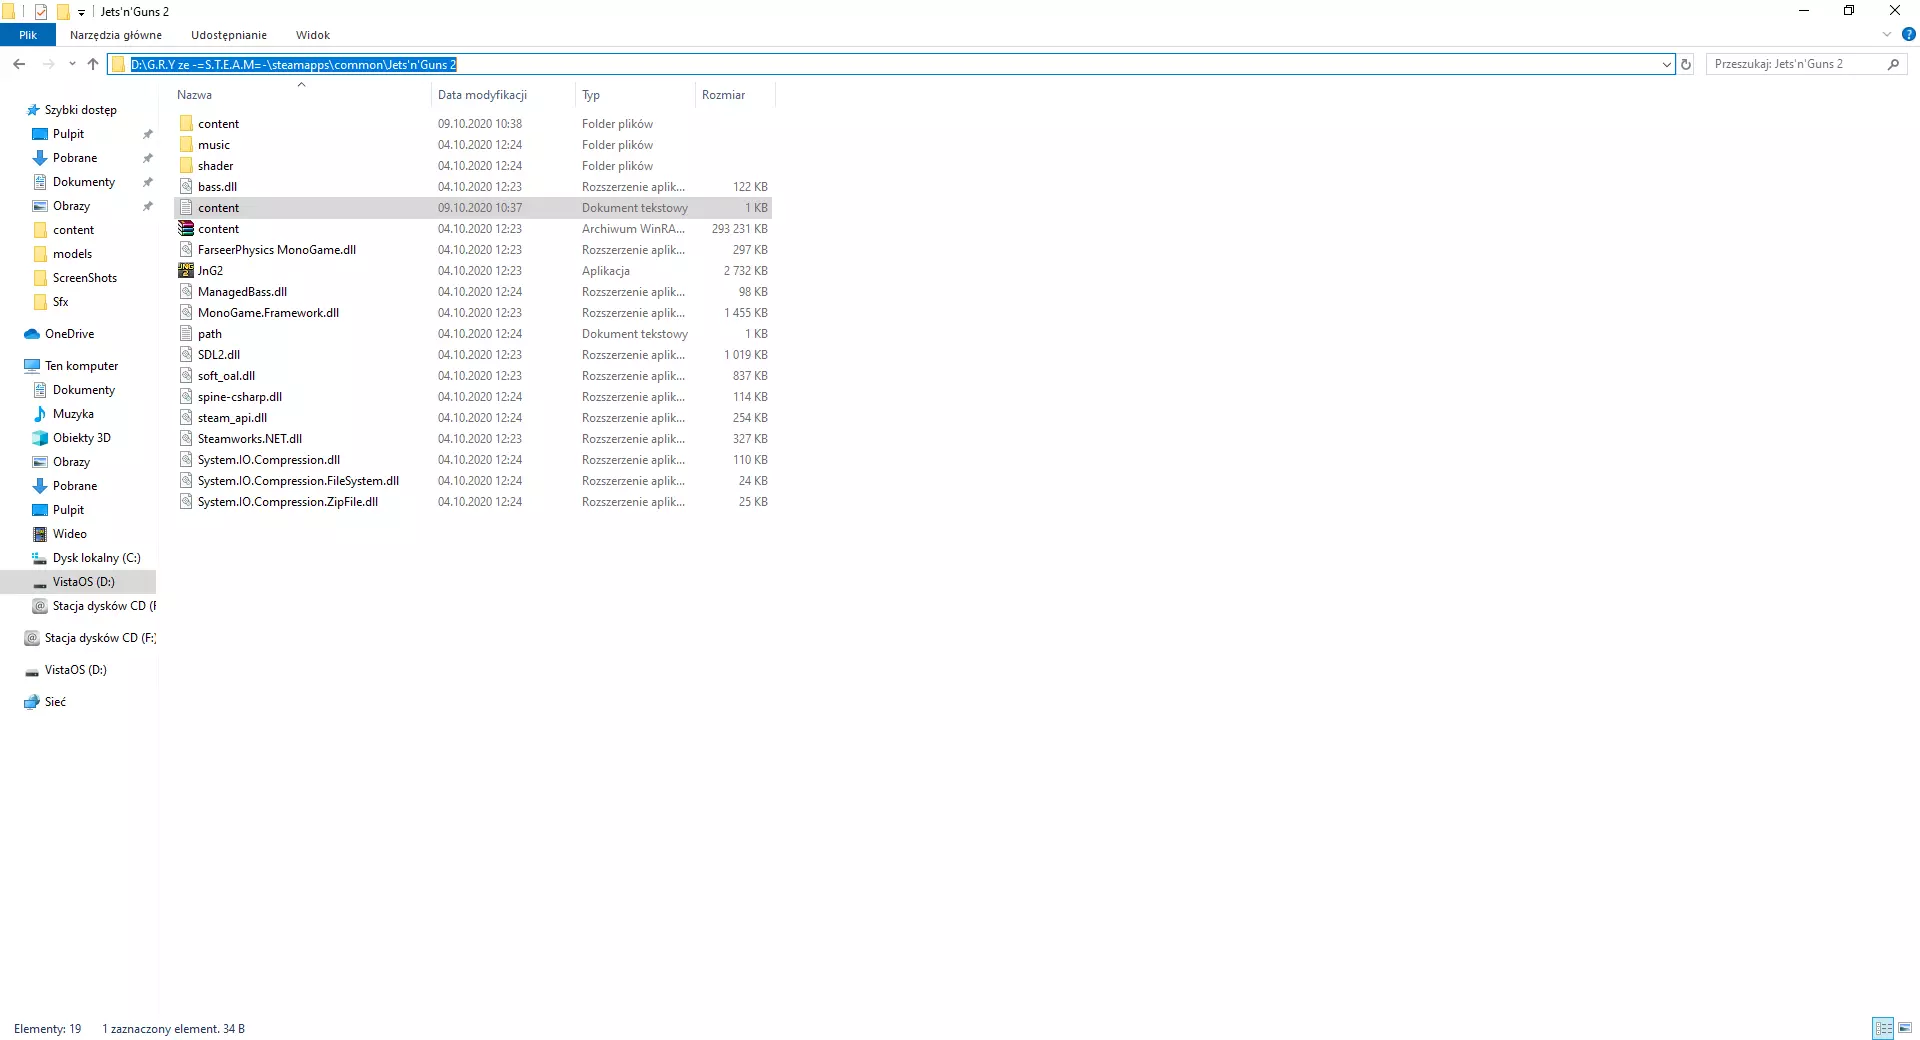The height and width of the screenshot is (1040, 1920).
Task: Go up one folder level
Action: click(93, 64)
